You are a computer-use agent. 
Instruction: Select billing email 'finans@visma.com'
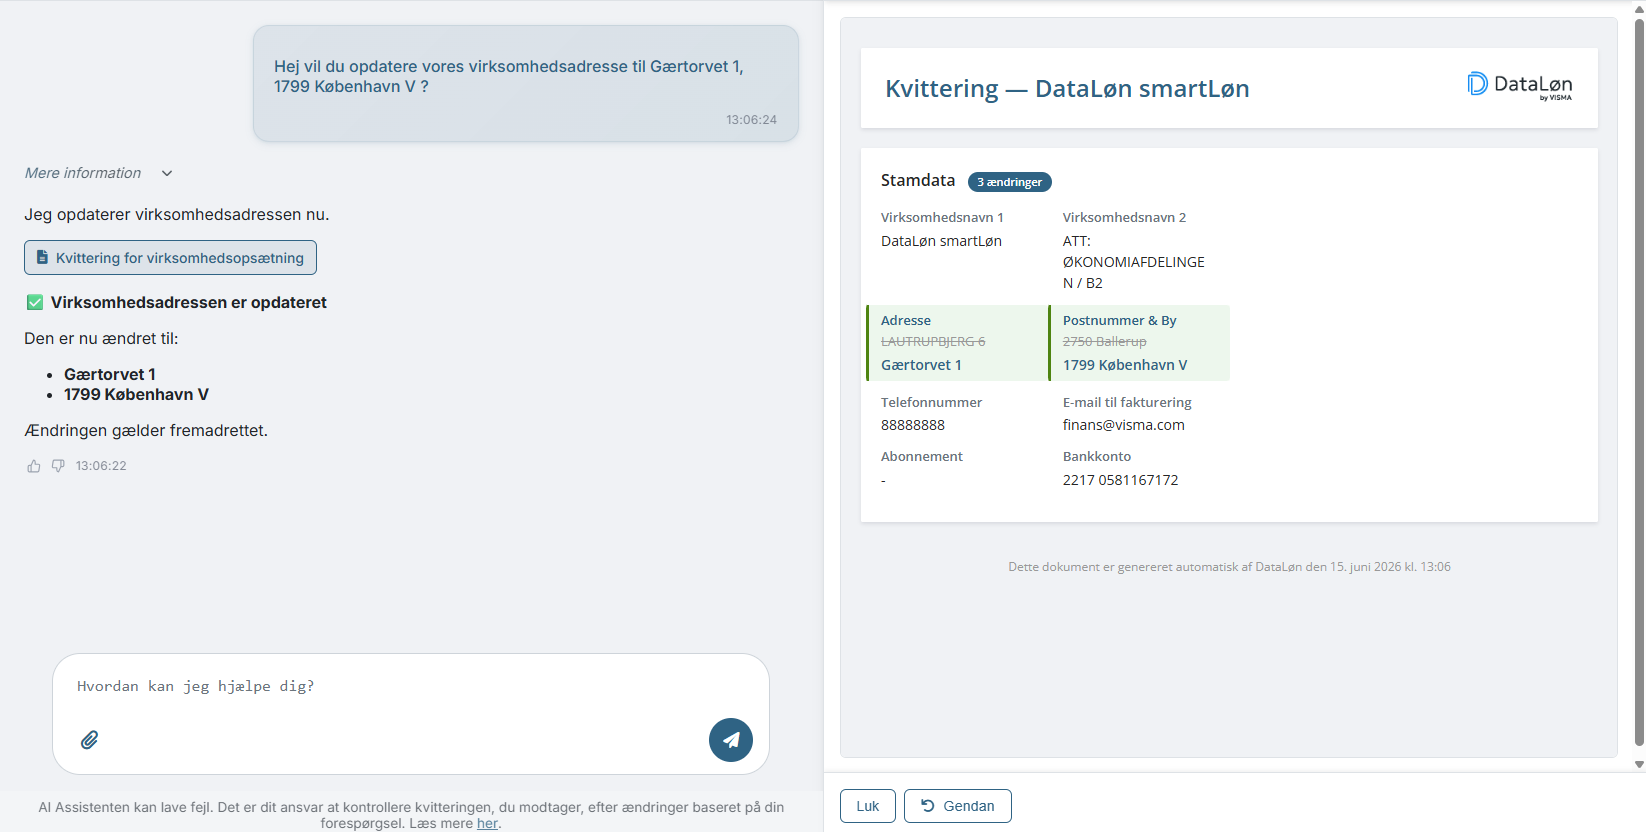tap(1124, 425)
